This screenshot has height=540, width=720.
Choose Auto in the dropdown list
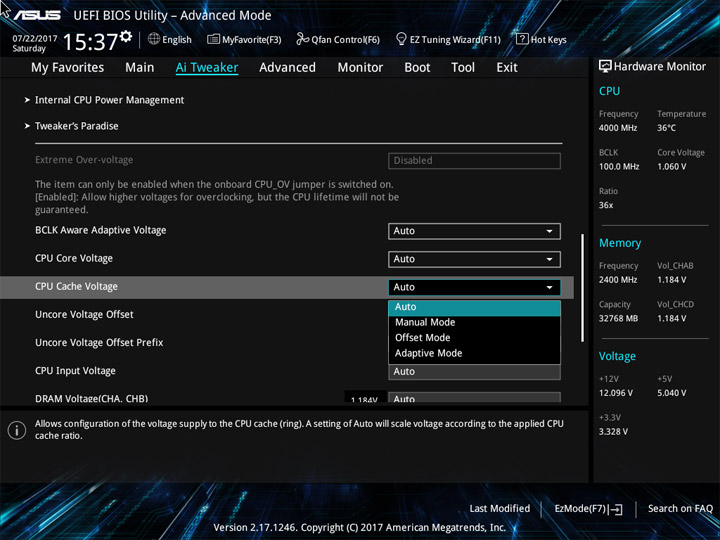tap(474, 307)
